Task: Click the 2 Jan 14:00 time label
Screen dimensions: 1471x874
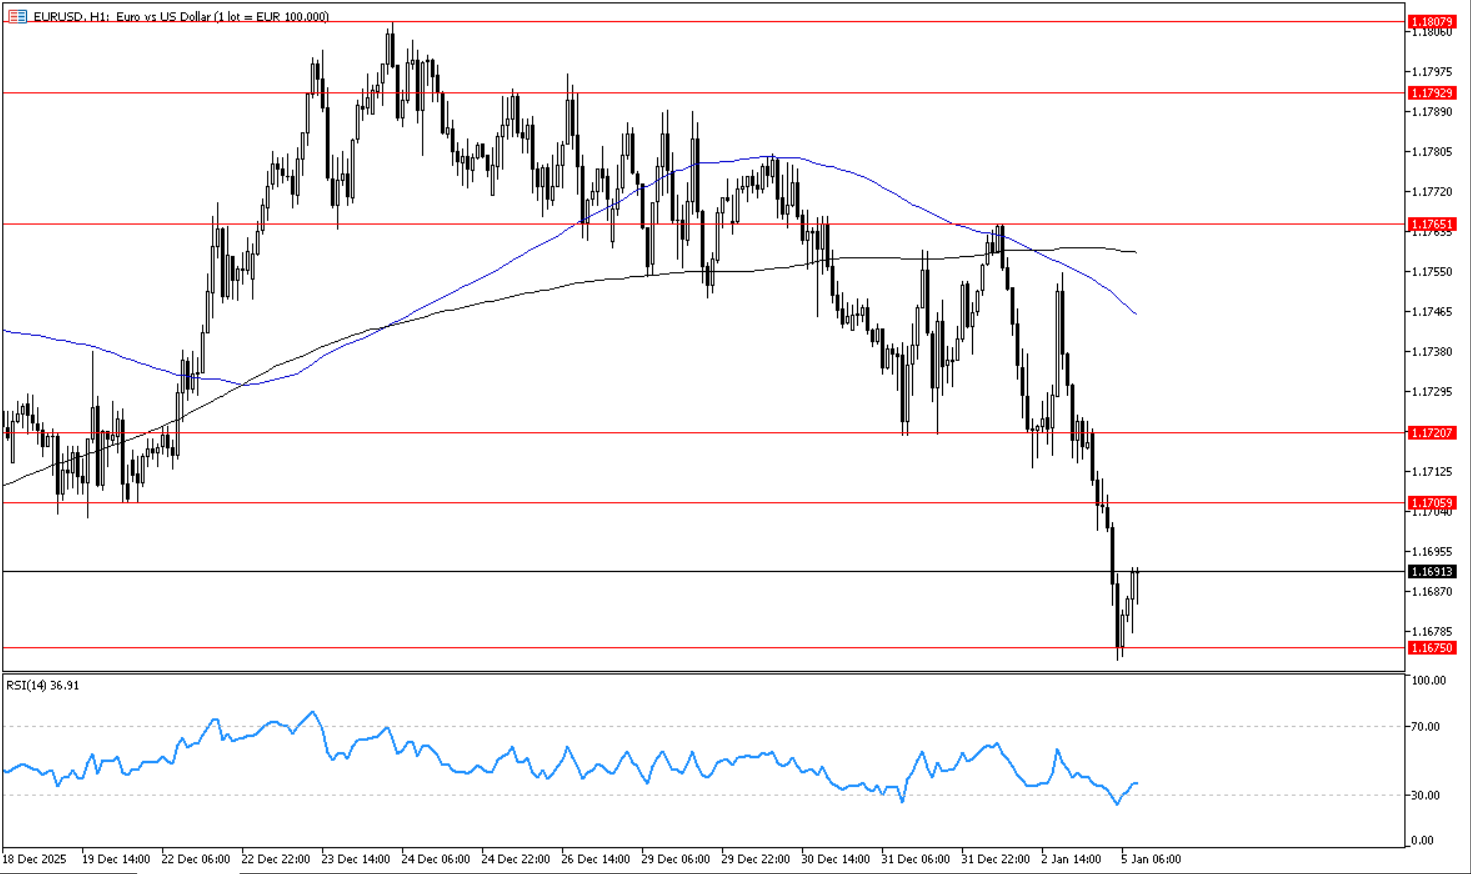Action: point(1074,859)
